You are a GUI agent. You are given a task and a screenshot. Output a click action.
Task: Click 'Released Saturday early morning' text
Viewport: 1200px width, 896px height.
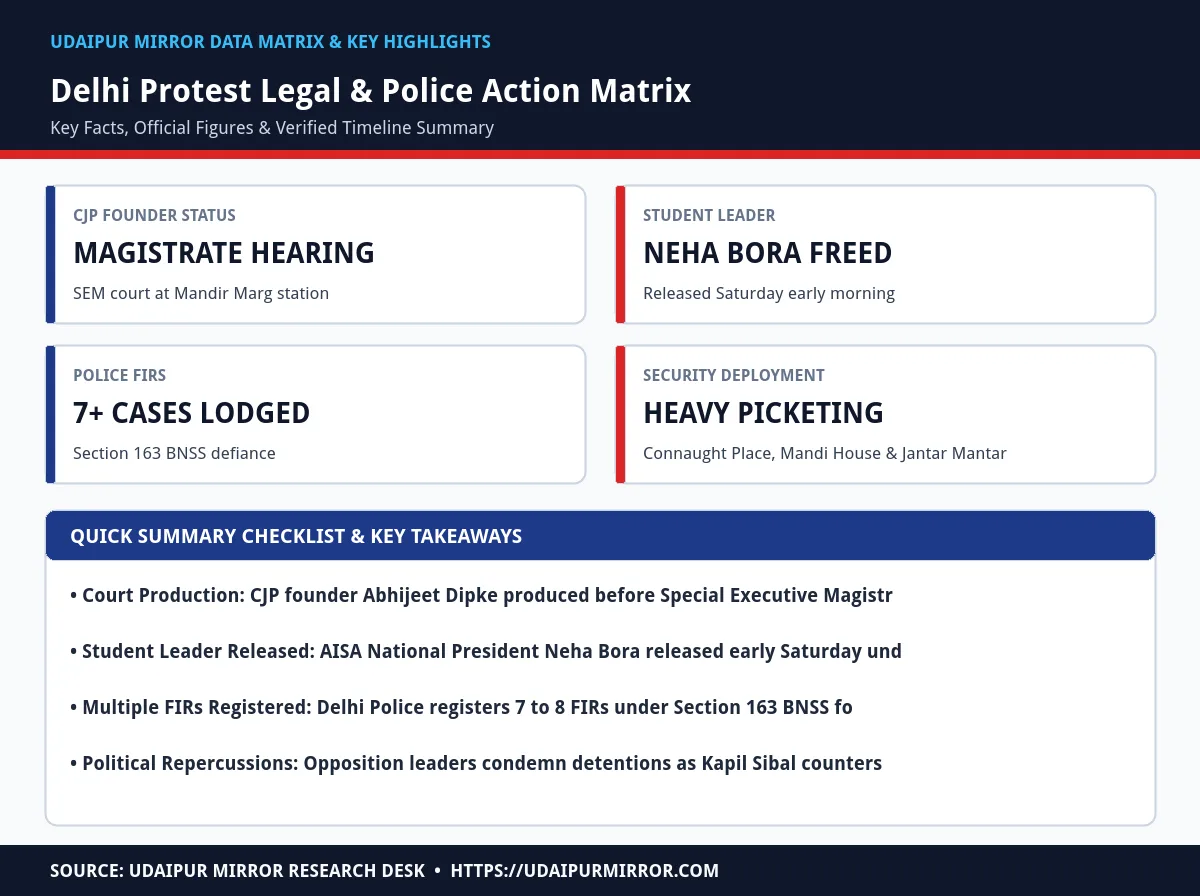coord(769,293)
